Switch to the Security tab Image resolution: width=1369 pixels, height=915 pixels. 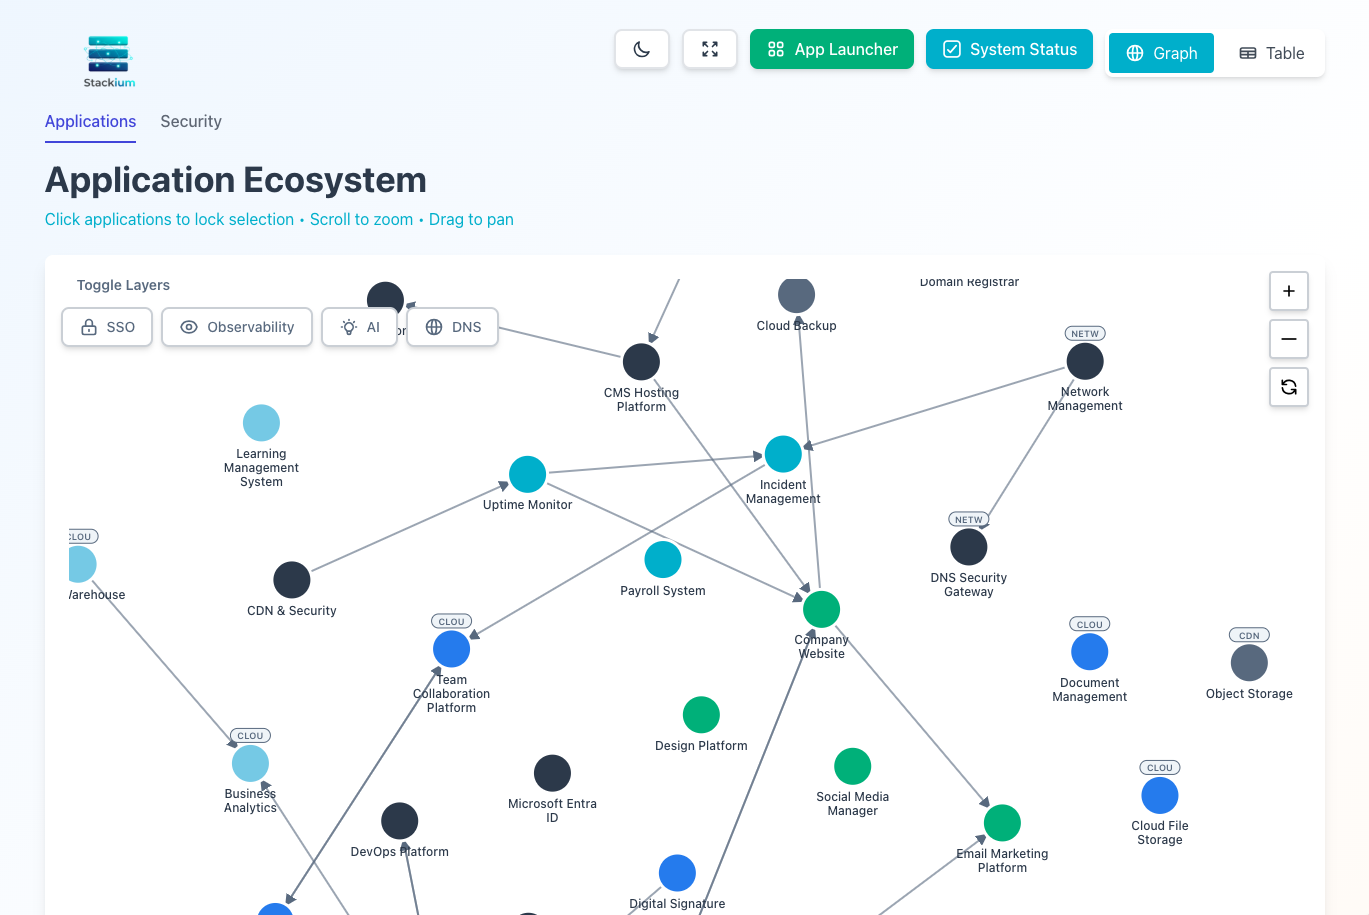190,121
